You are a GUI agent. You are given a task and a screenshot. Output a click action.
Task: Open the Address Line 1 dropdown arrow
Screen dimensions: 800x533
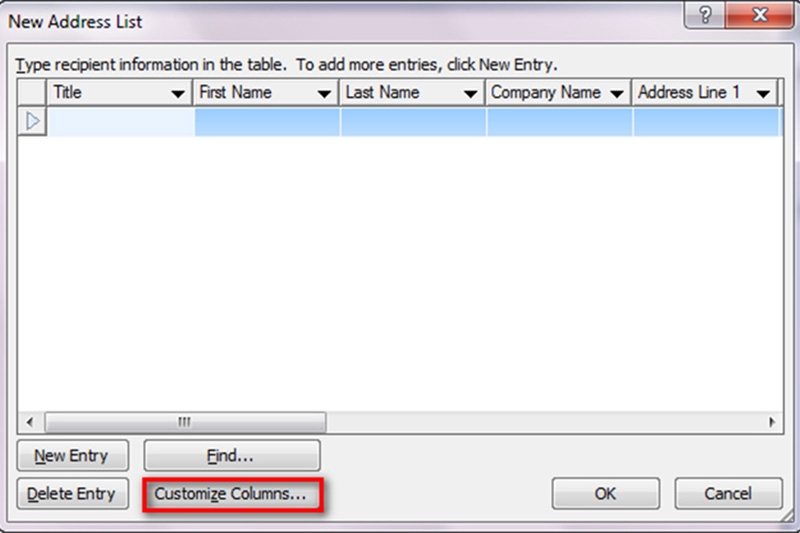(x=763, y=93)
